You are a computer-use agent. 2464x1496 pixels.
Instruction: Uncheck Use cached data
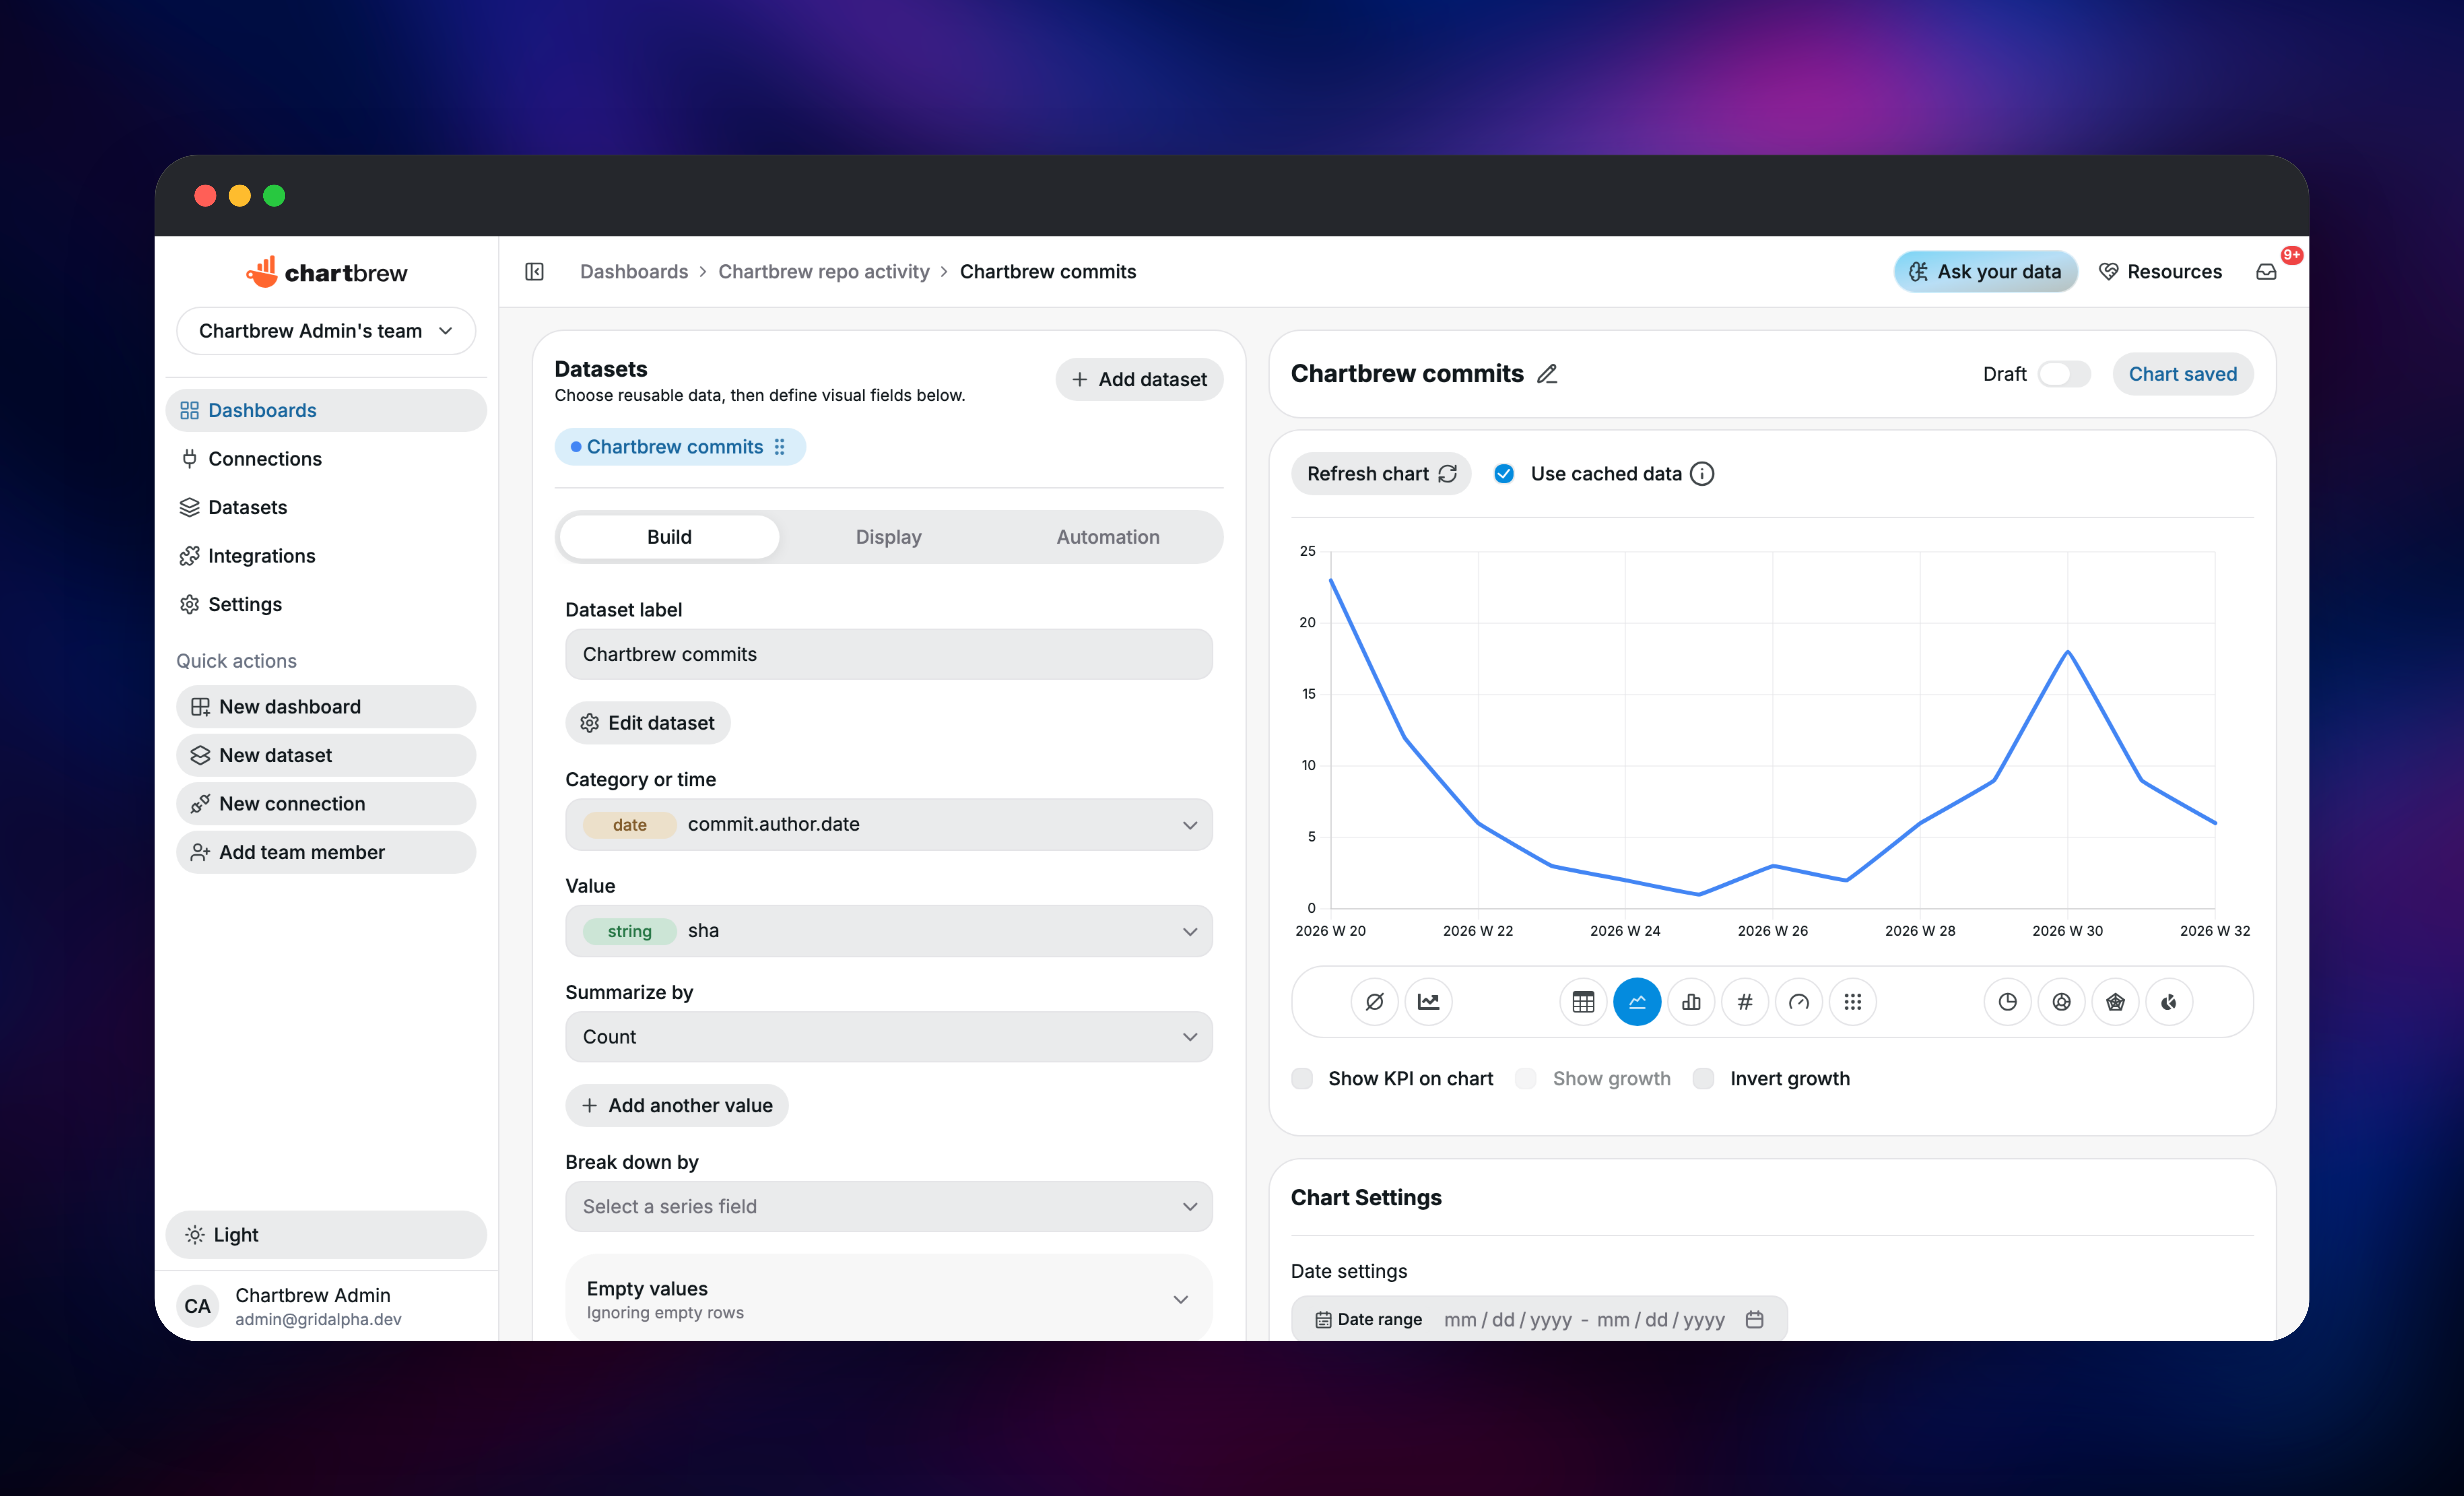click(x=1504, y=474)
